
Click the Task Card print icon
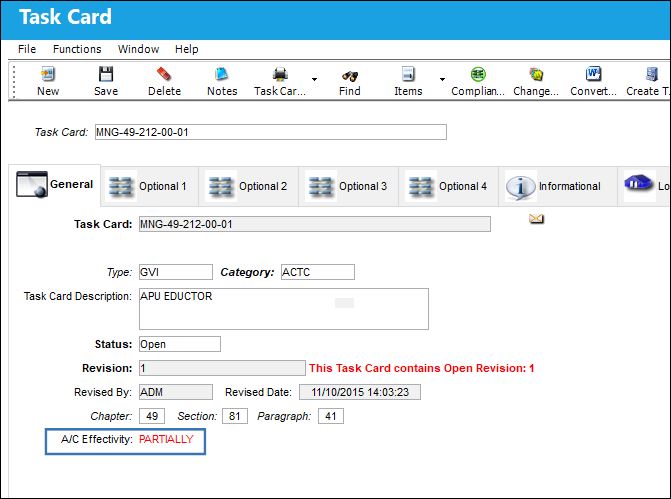point(280,74)
